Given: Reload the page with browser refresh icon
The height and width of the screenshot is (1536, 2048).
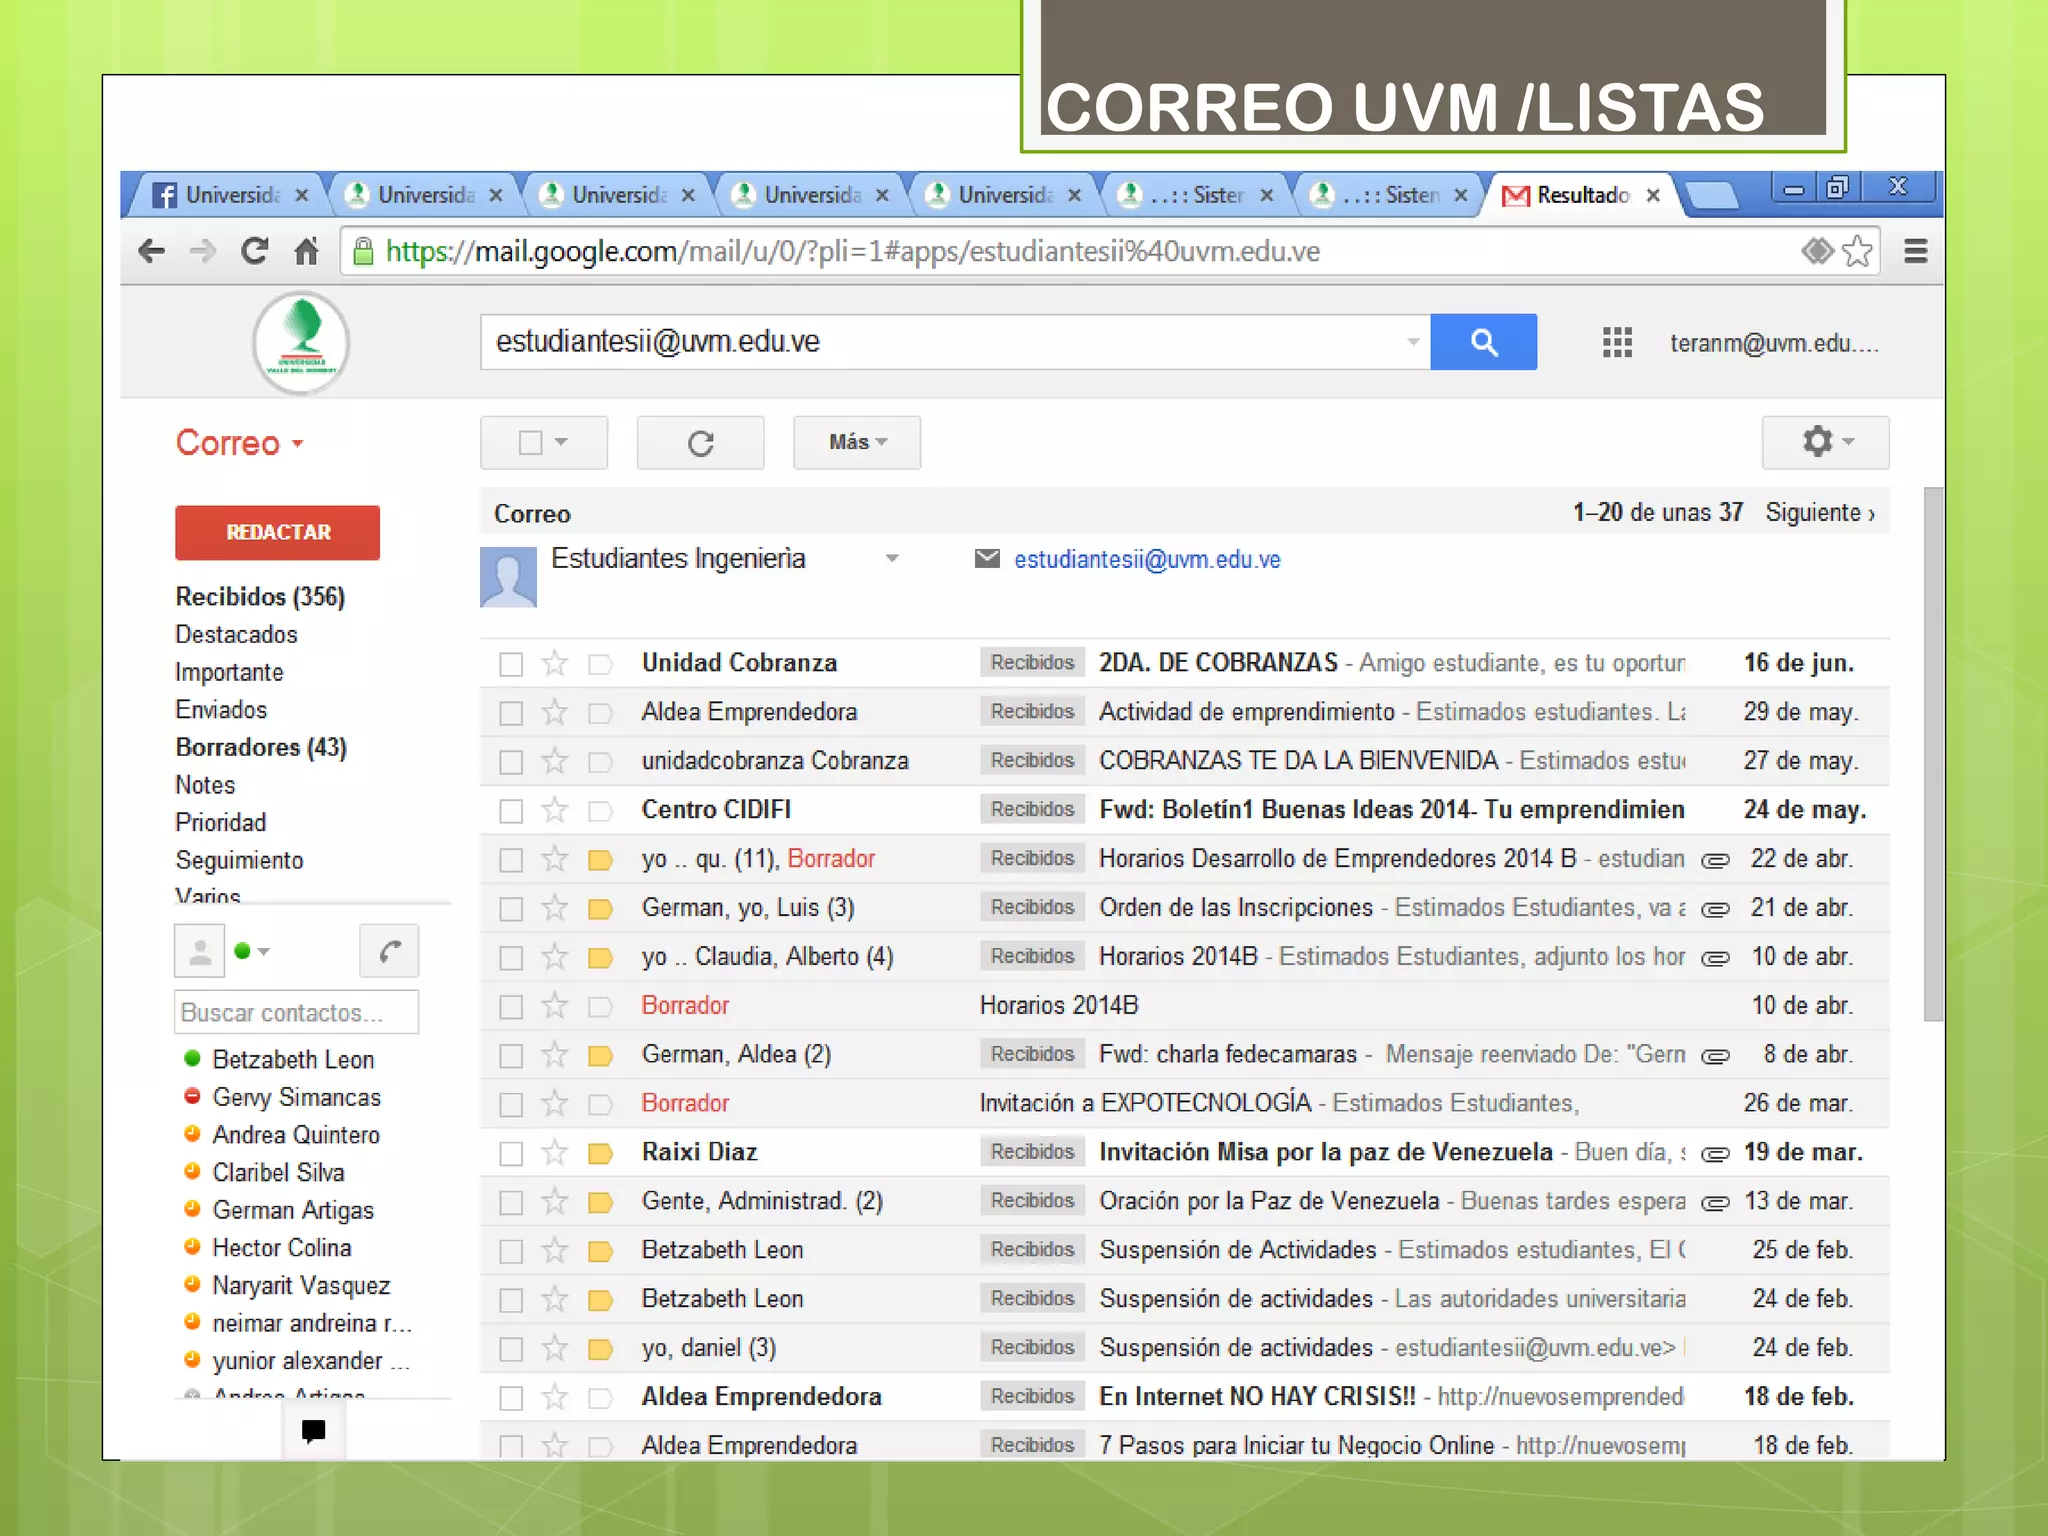Looking at the screenshot, I should point(255,251).
